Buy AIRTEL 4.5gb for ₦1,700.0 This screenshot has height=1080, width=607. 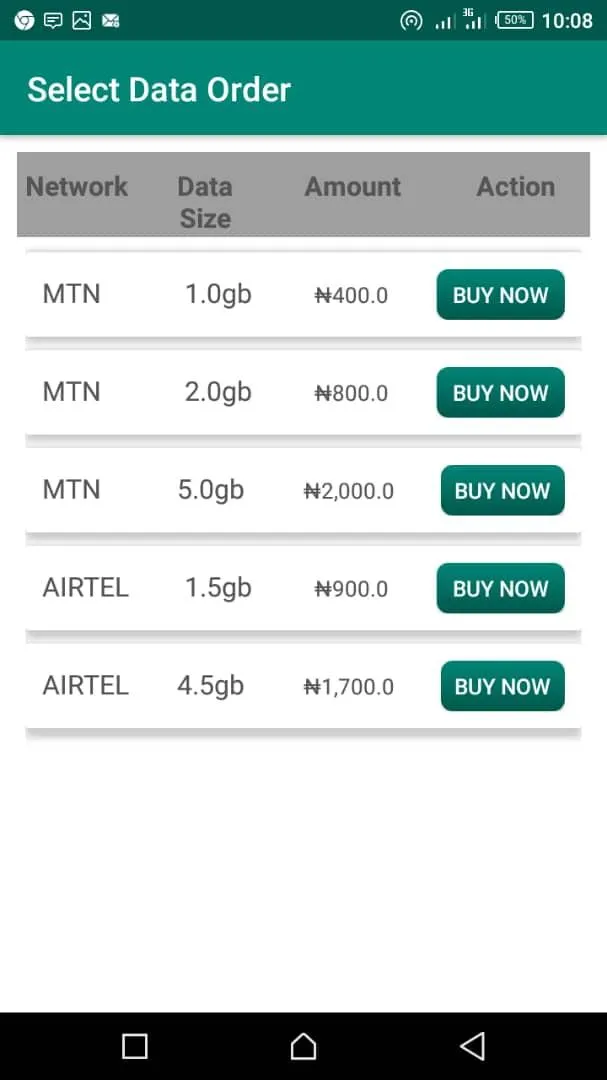[502, 687]
